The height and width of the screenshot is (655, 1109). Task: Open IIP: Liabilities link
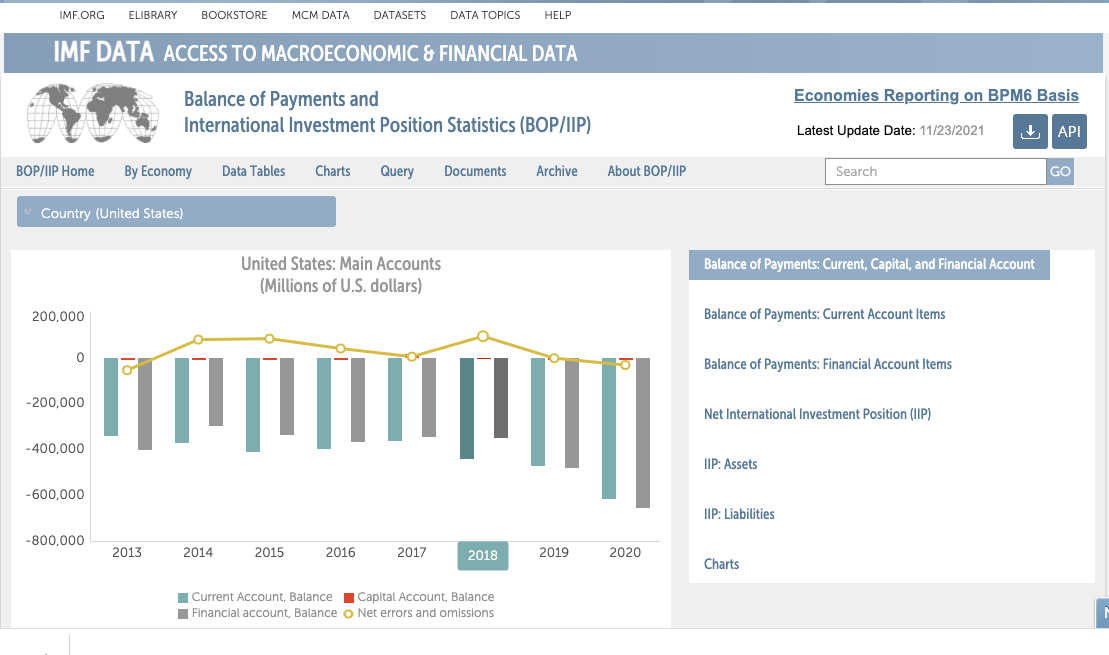click(x=739, y=514)
